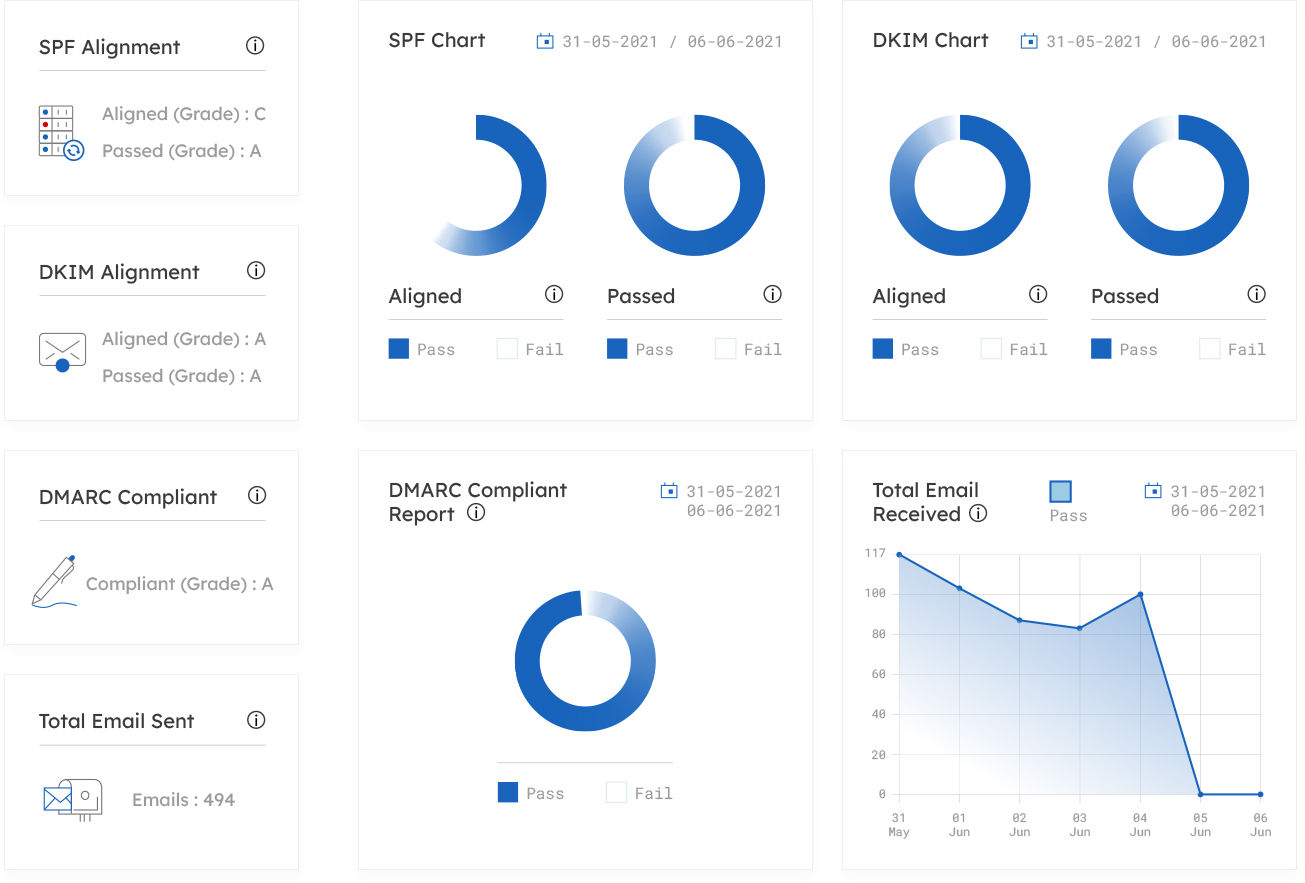Toggle Pass legend under SPF Passed
1305x883 pixels.
pyautogui.click(x=640, y=349)
